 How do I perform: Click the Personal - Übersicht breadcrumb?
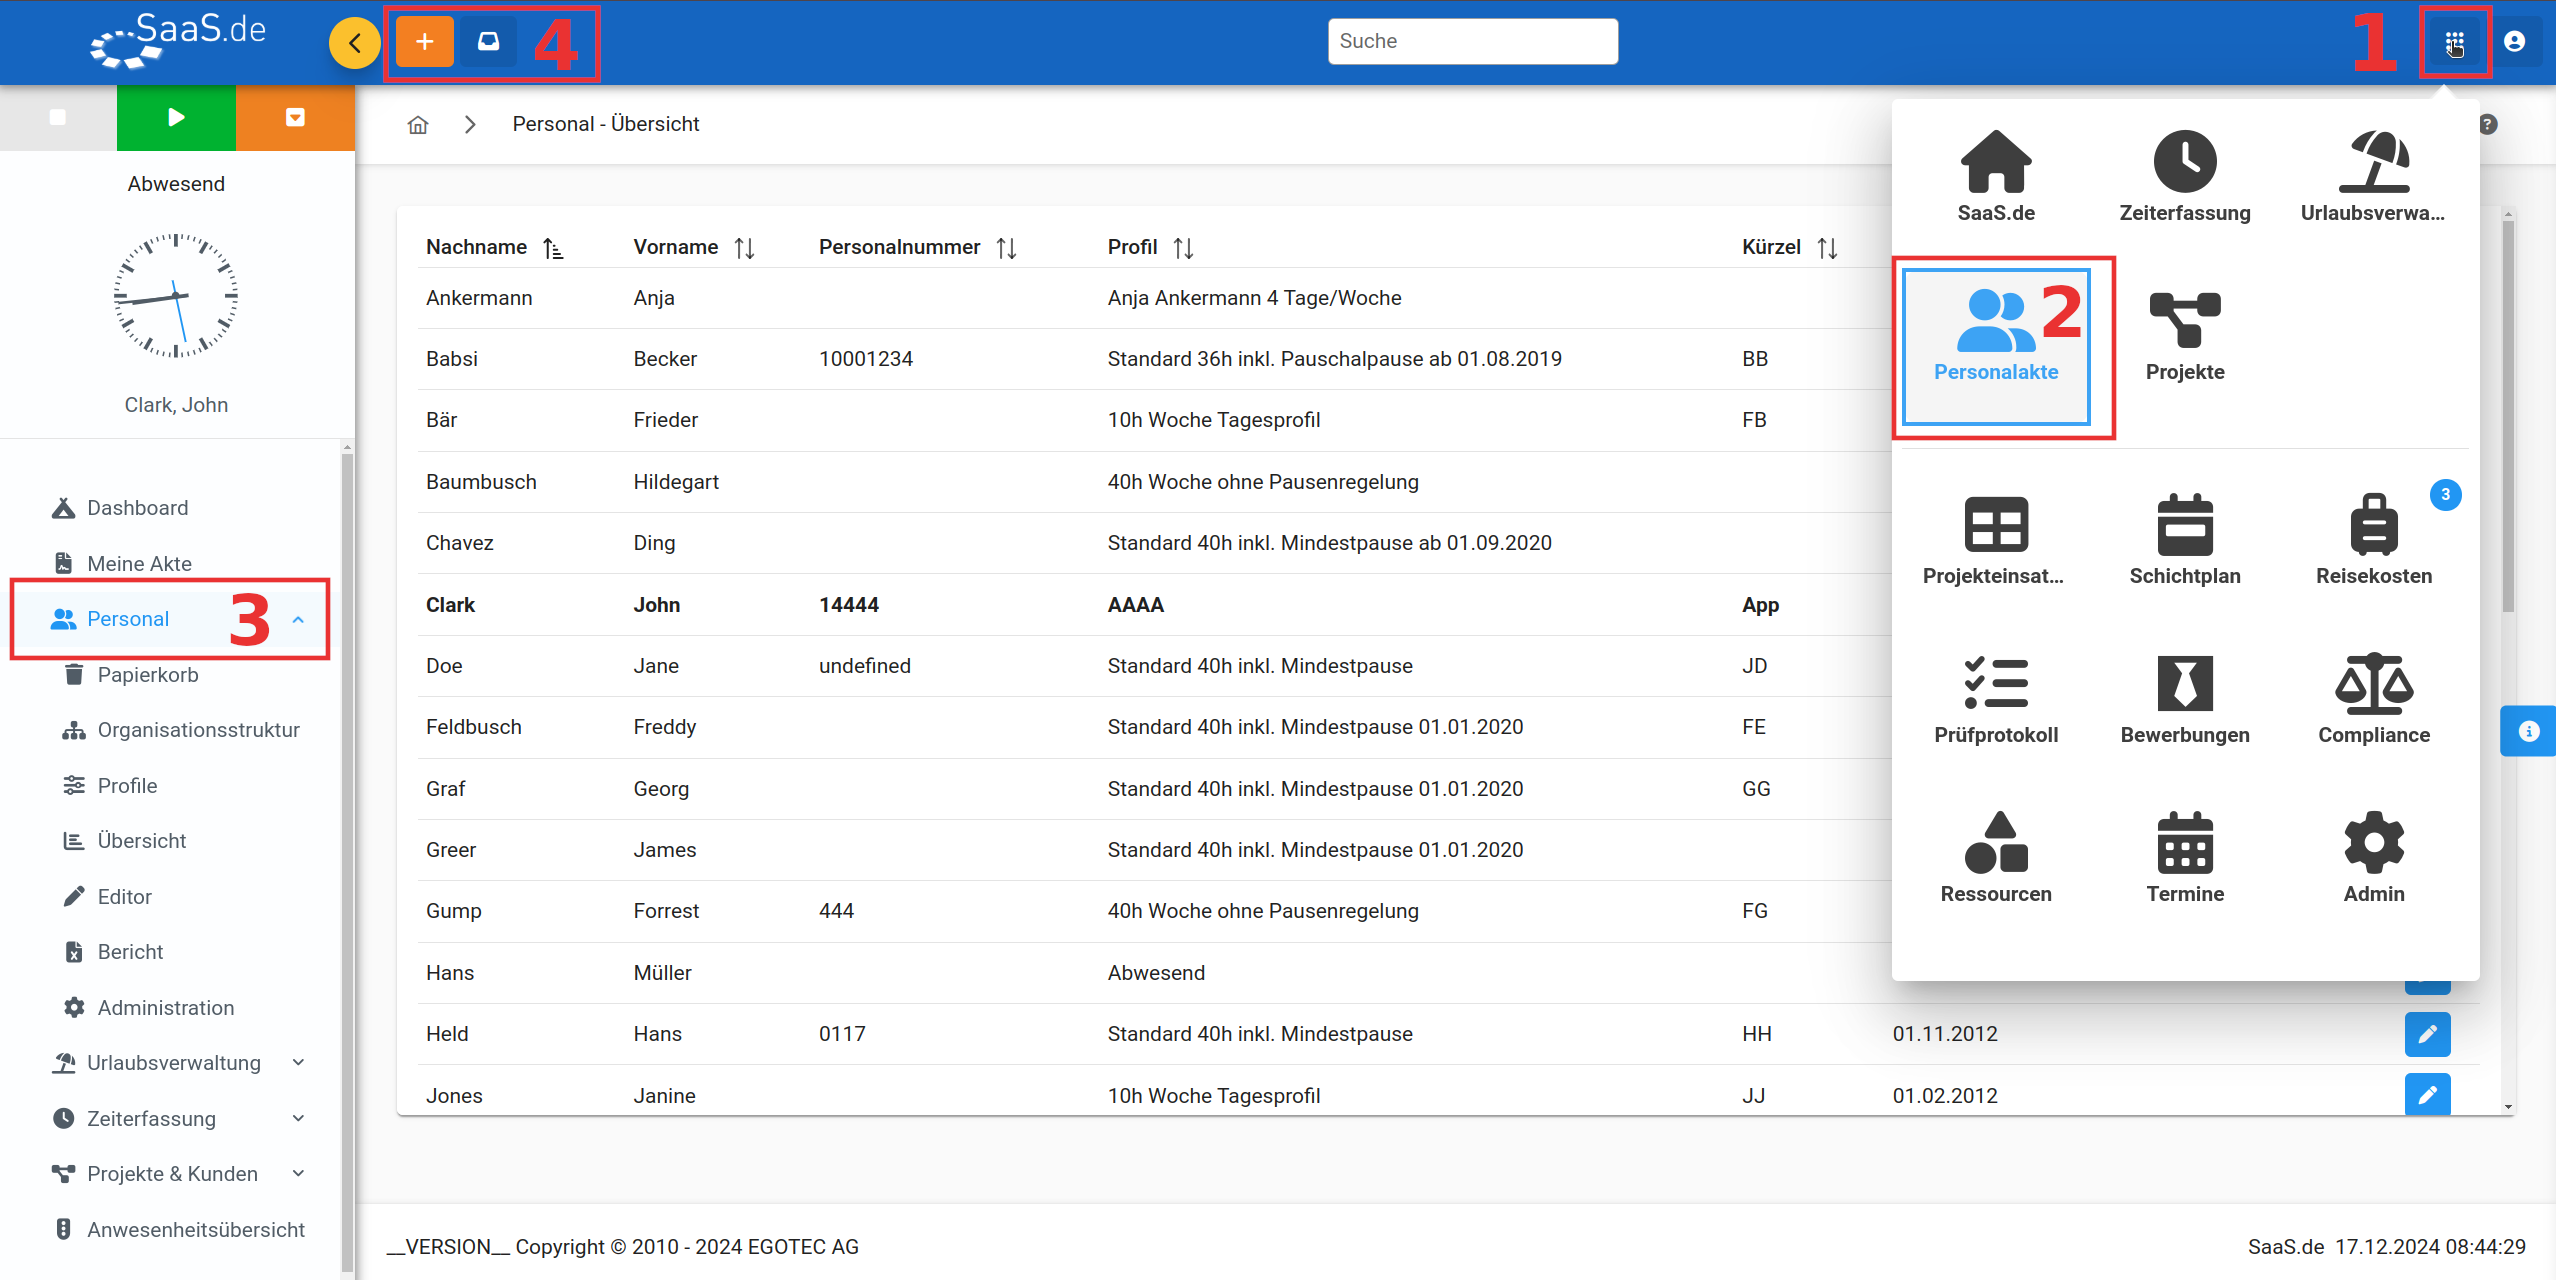point(605,124)
